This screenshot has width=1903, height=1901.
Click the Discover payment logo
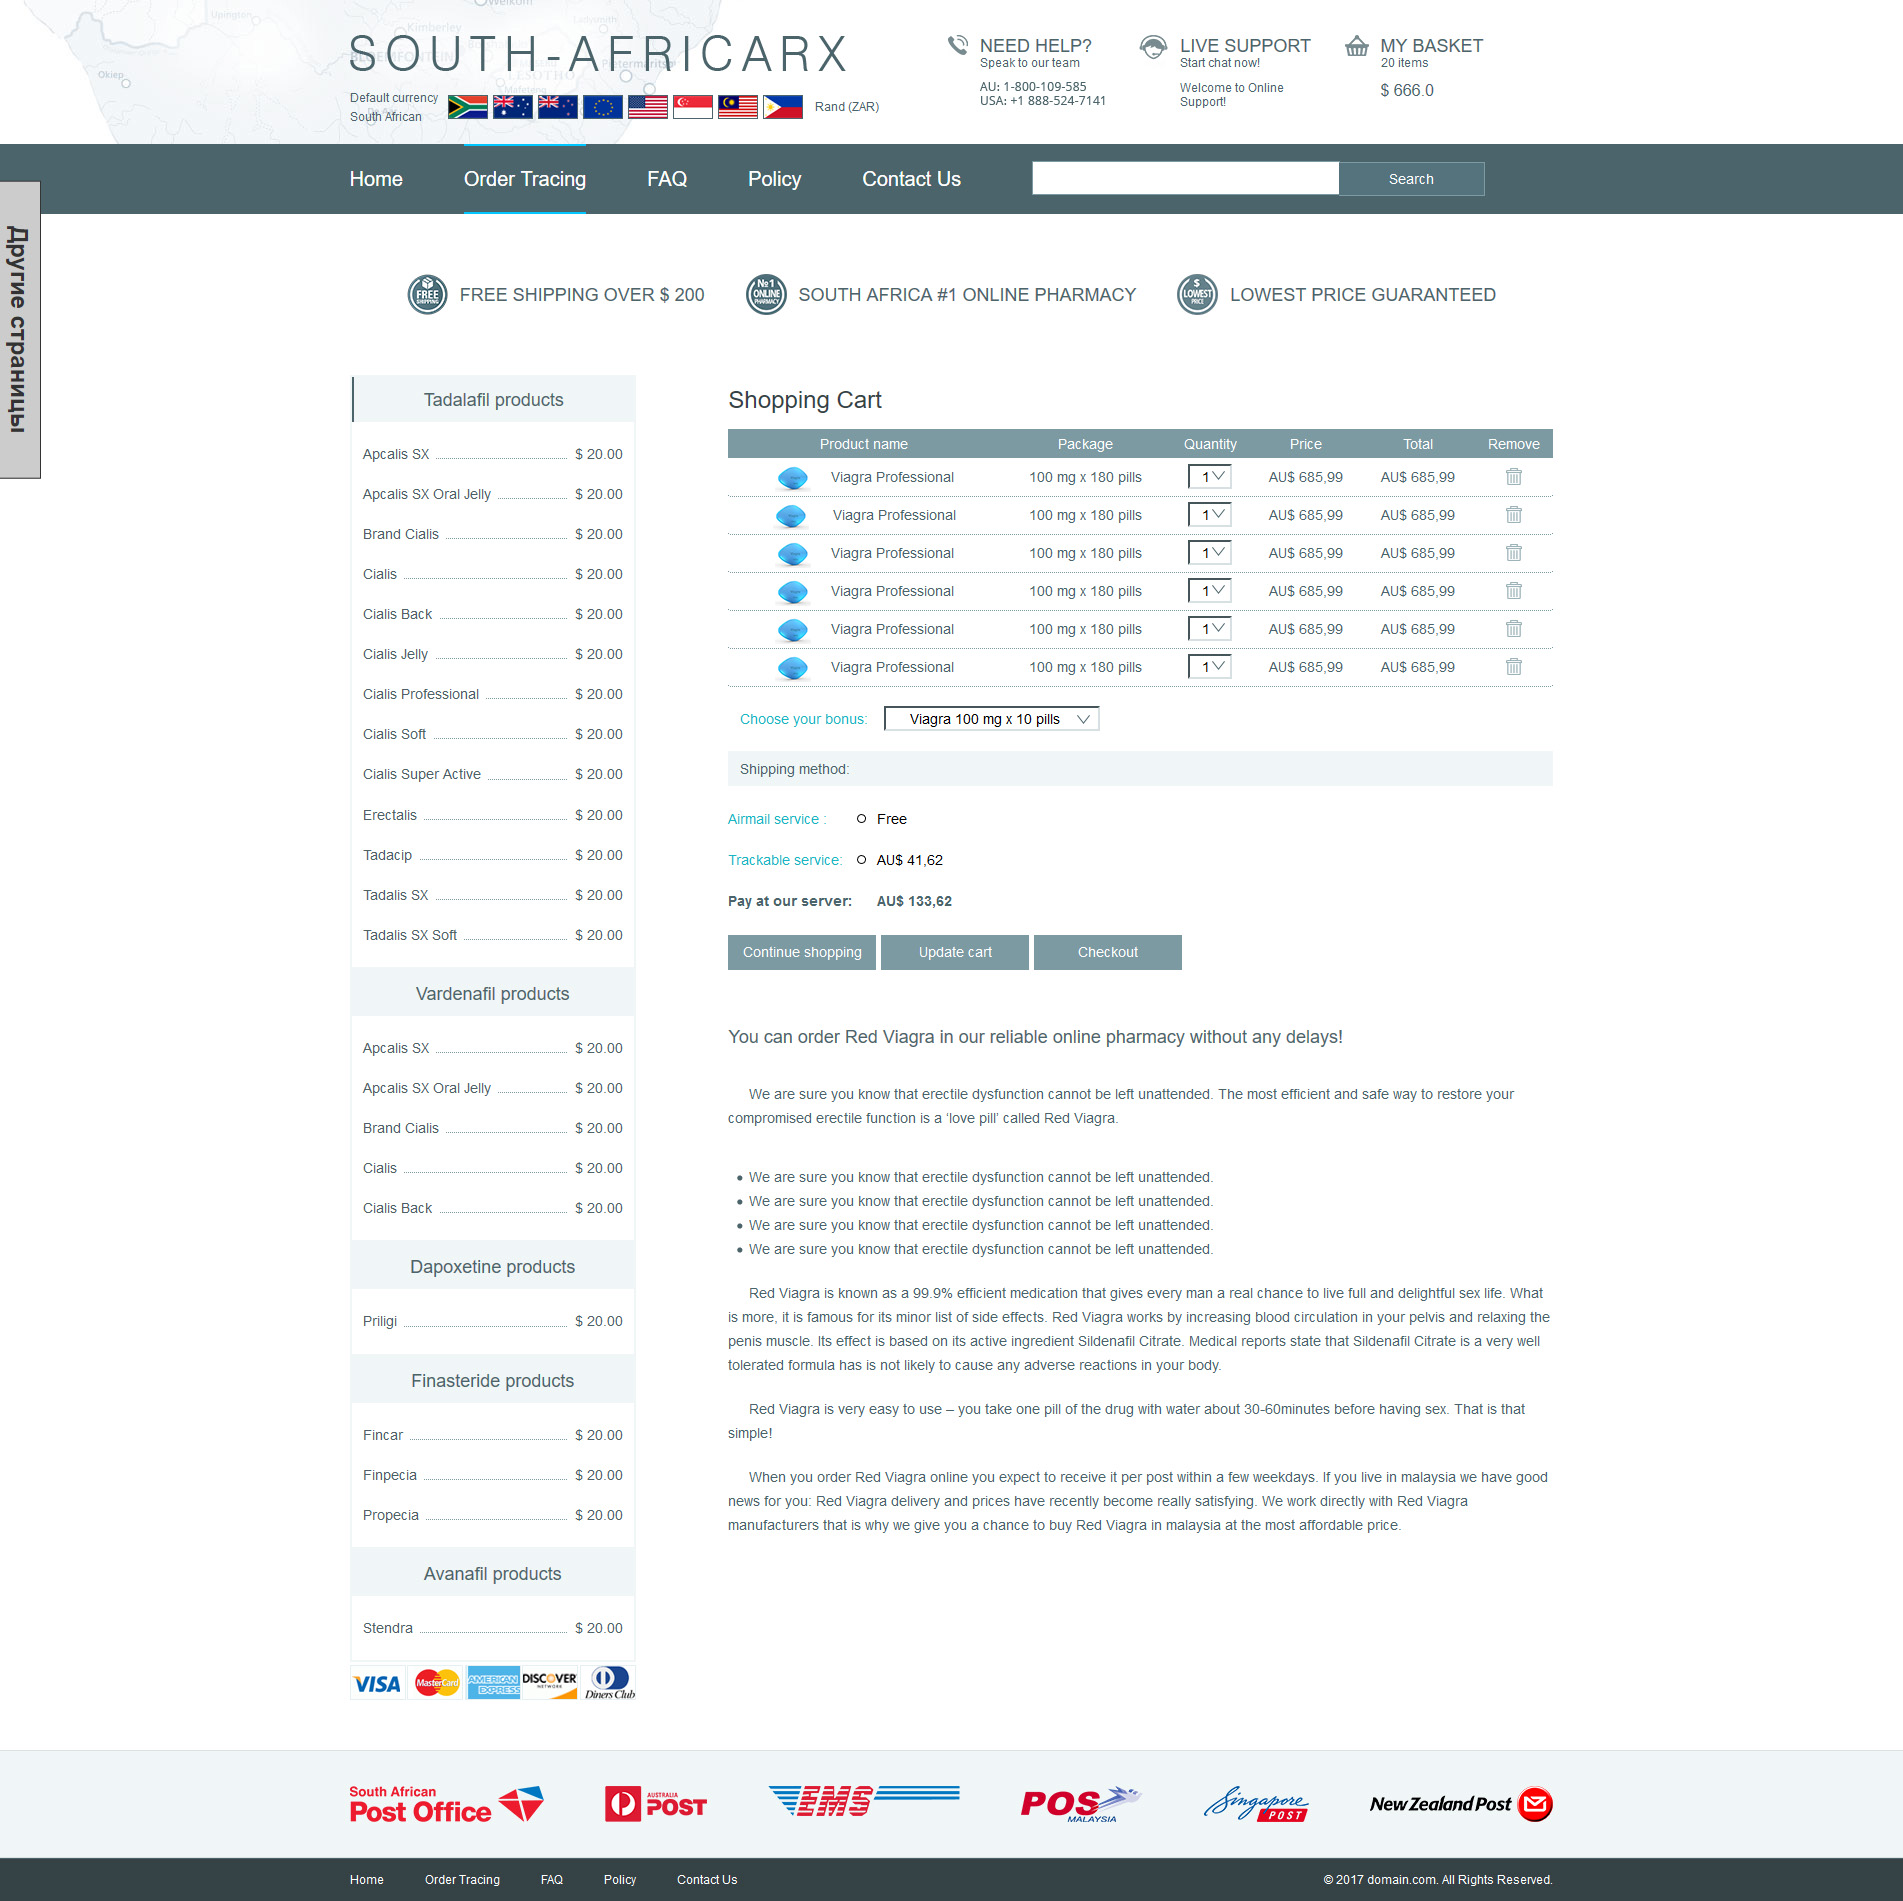(549, 1682)
